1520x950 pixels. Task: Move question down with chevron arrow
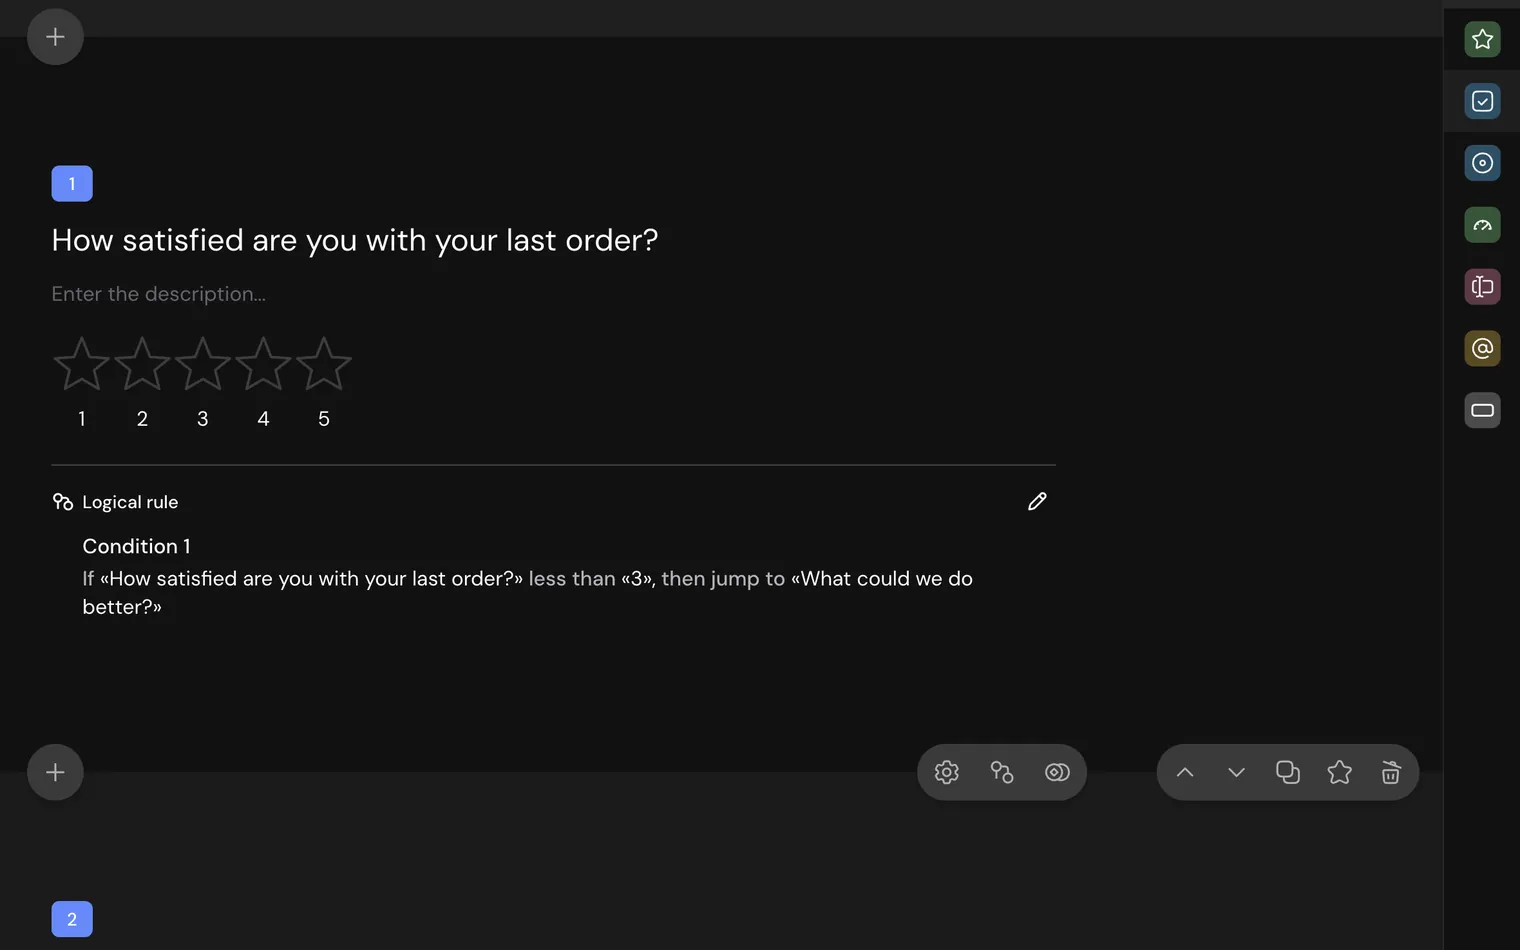coord(1236,772)
